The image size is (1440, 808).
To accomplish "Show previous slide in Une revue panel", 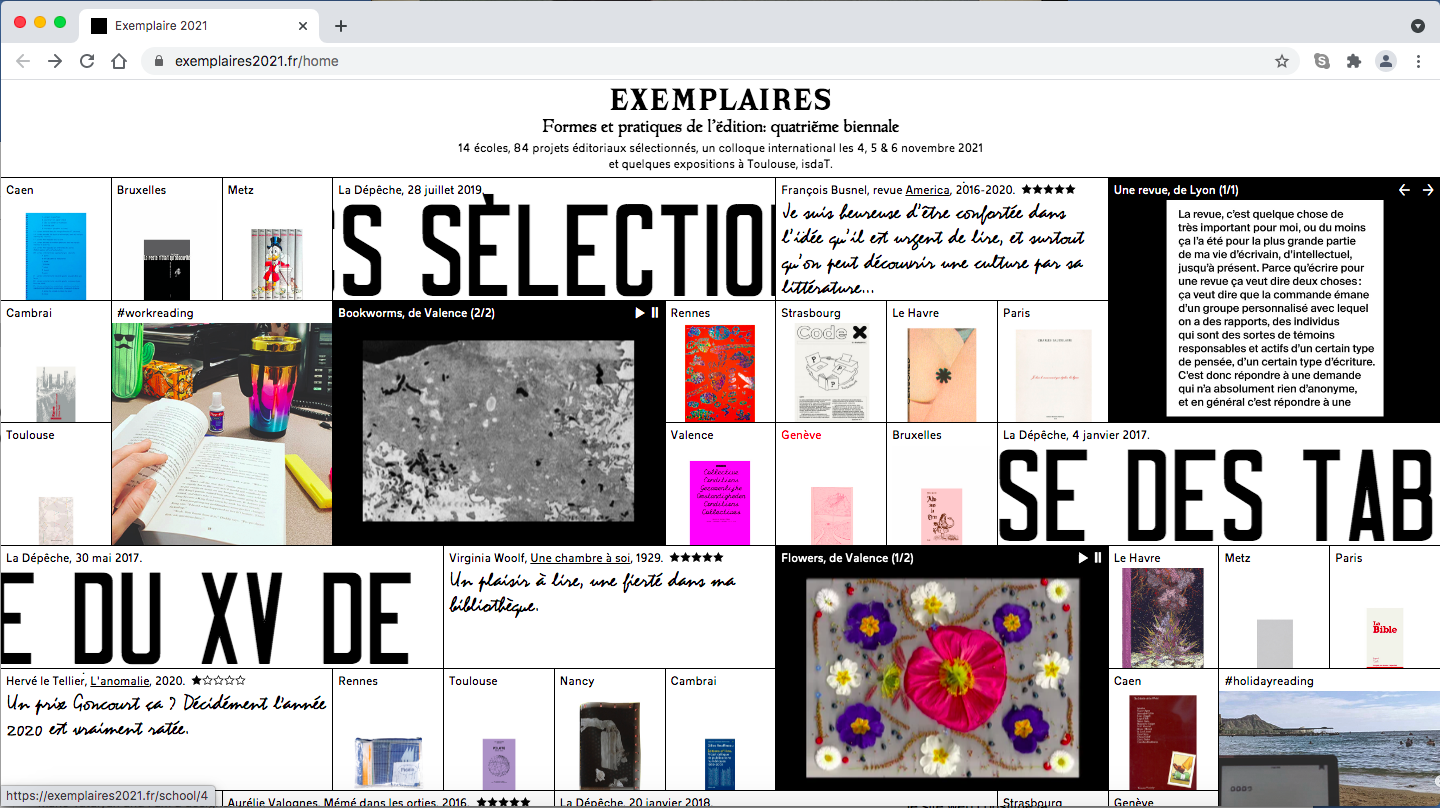I will [x=1404, y=190].
